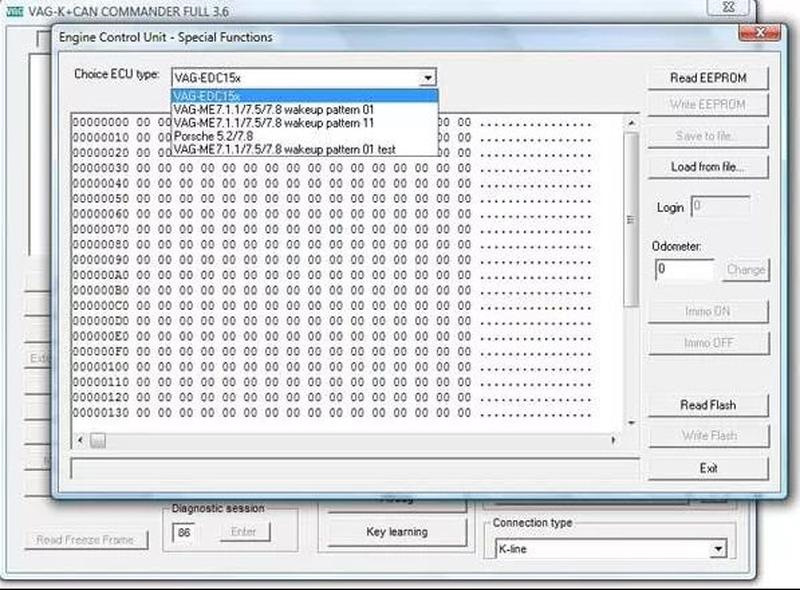Choose VAG-ME7.1.1/7.5/7.8 wakeup pattern 01
The image size is (800, 590).
(x=305, y=110)
